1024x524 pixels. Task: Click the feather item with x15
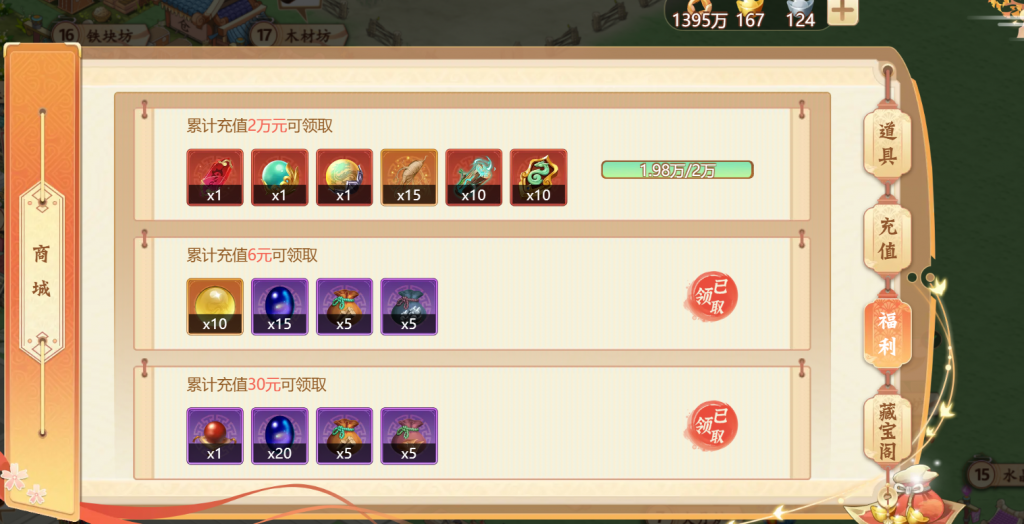pyautogui.click(x=409, y=177)
